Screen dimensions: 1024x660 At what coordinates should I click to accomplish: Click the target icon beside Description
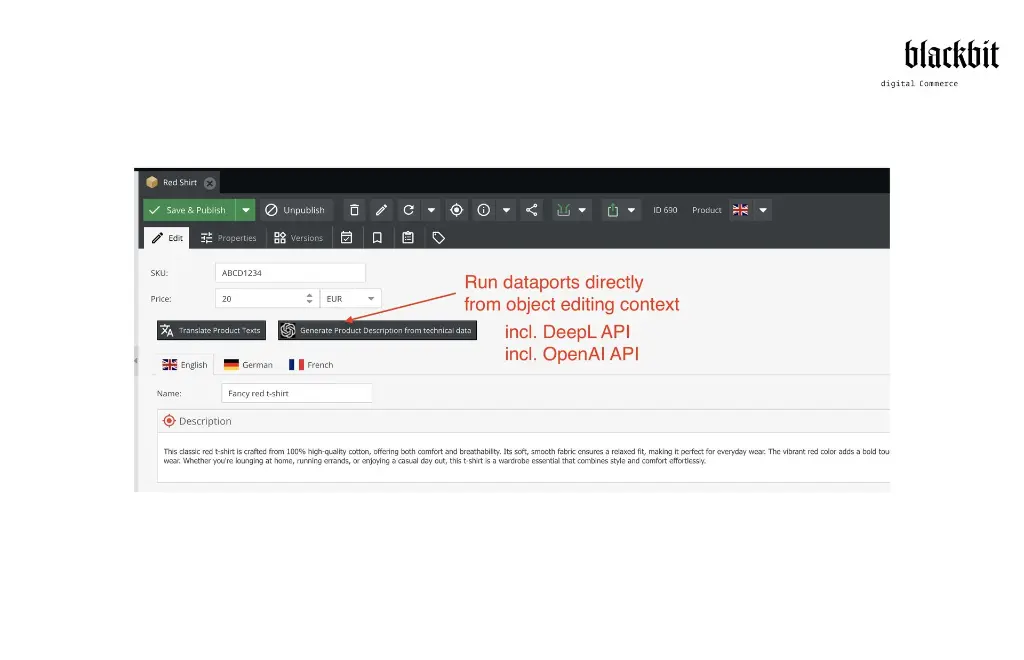coord(169,421)
